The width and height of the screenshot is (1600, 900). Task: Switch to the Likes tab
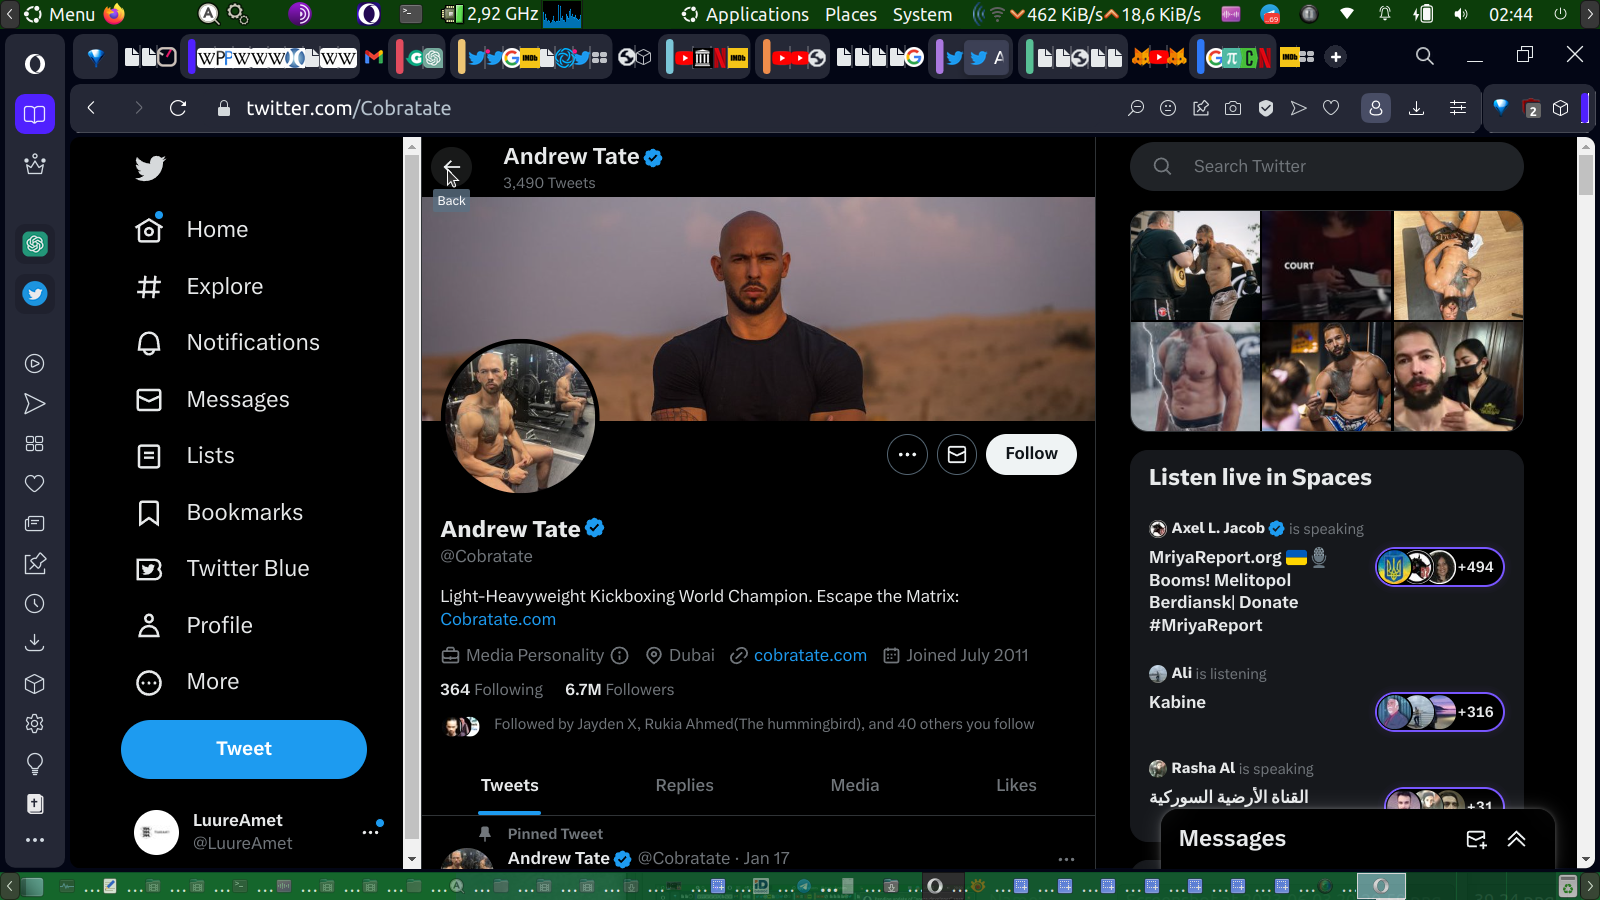coord(1016,786)
